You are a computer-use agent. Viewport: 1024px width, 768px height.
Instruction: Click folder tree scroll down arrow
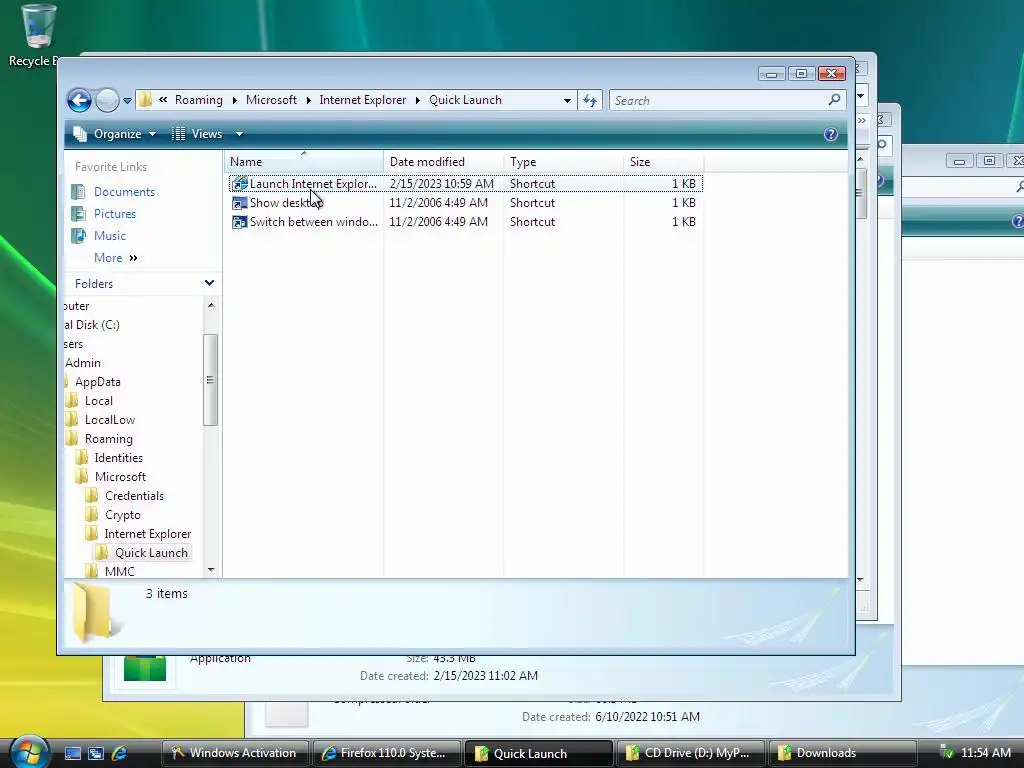(x=210, y=570)
